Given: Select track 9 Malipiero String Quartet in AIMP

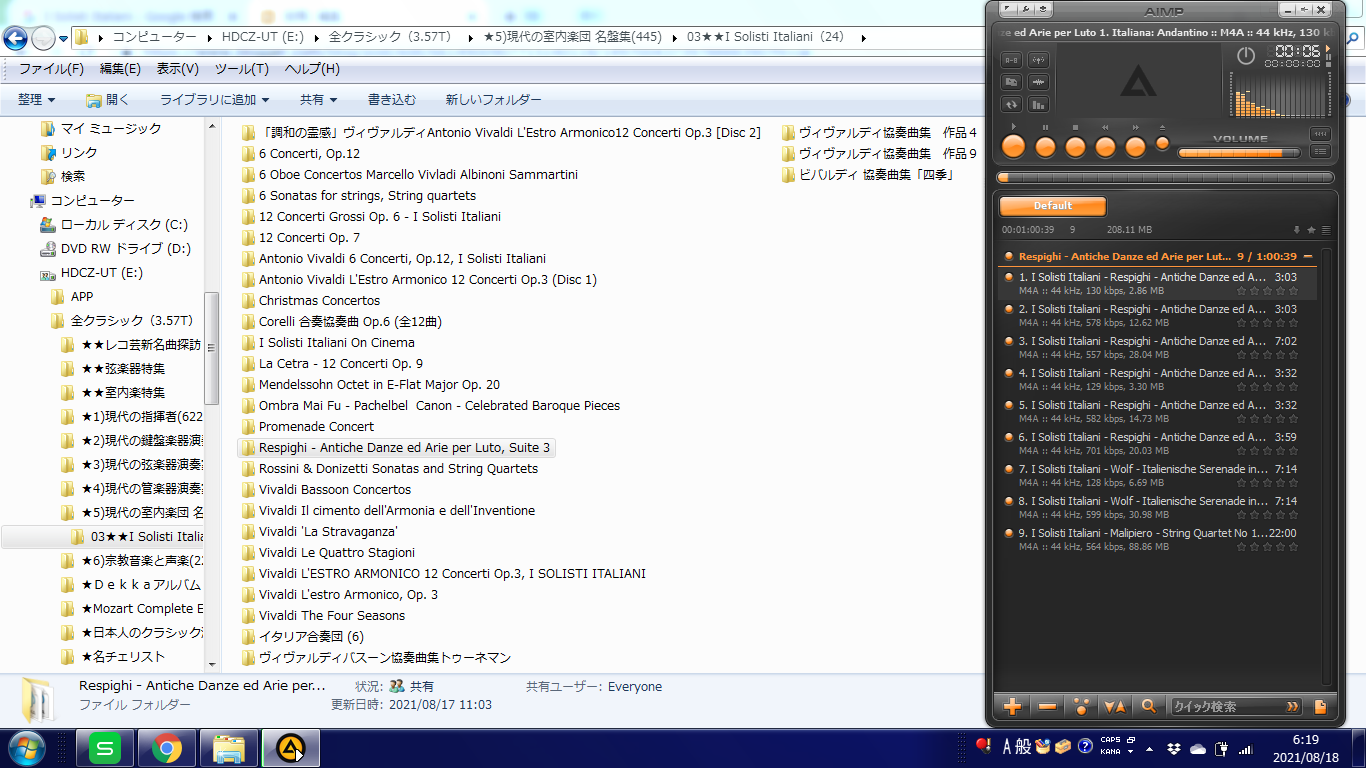Looking at the screenshot, I should (1158, 540).
